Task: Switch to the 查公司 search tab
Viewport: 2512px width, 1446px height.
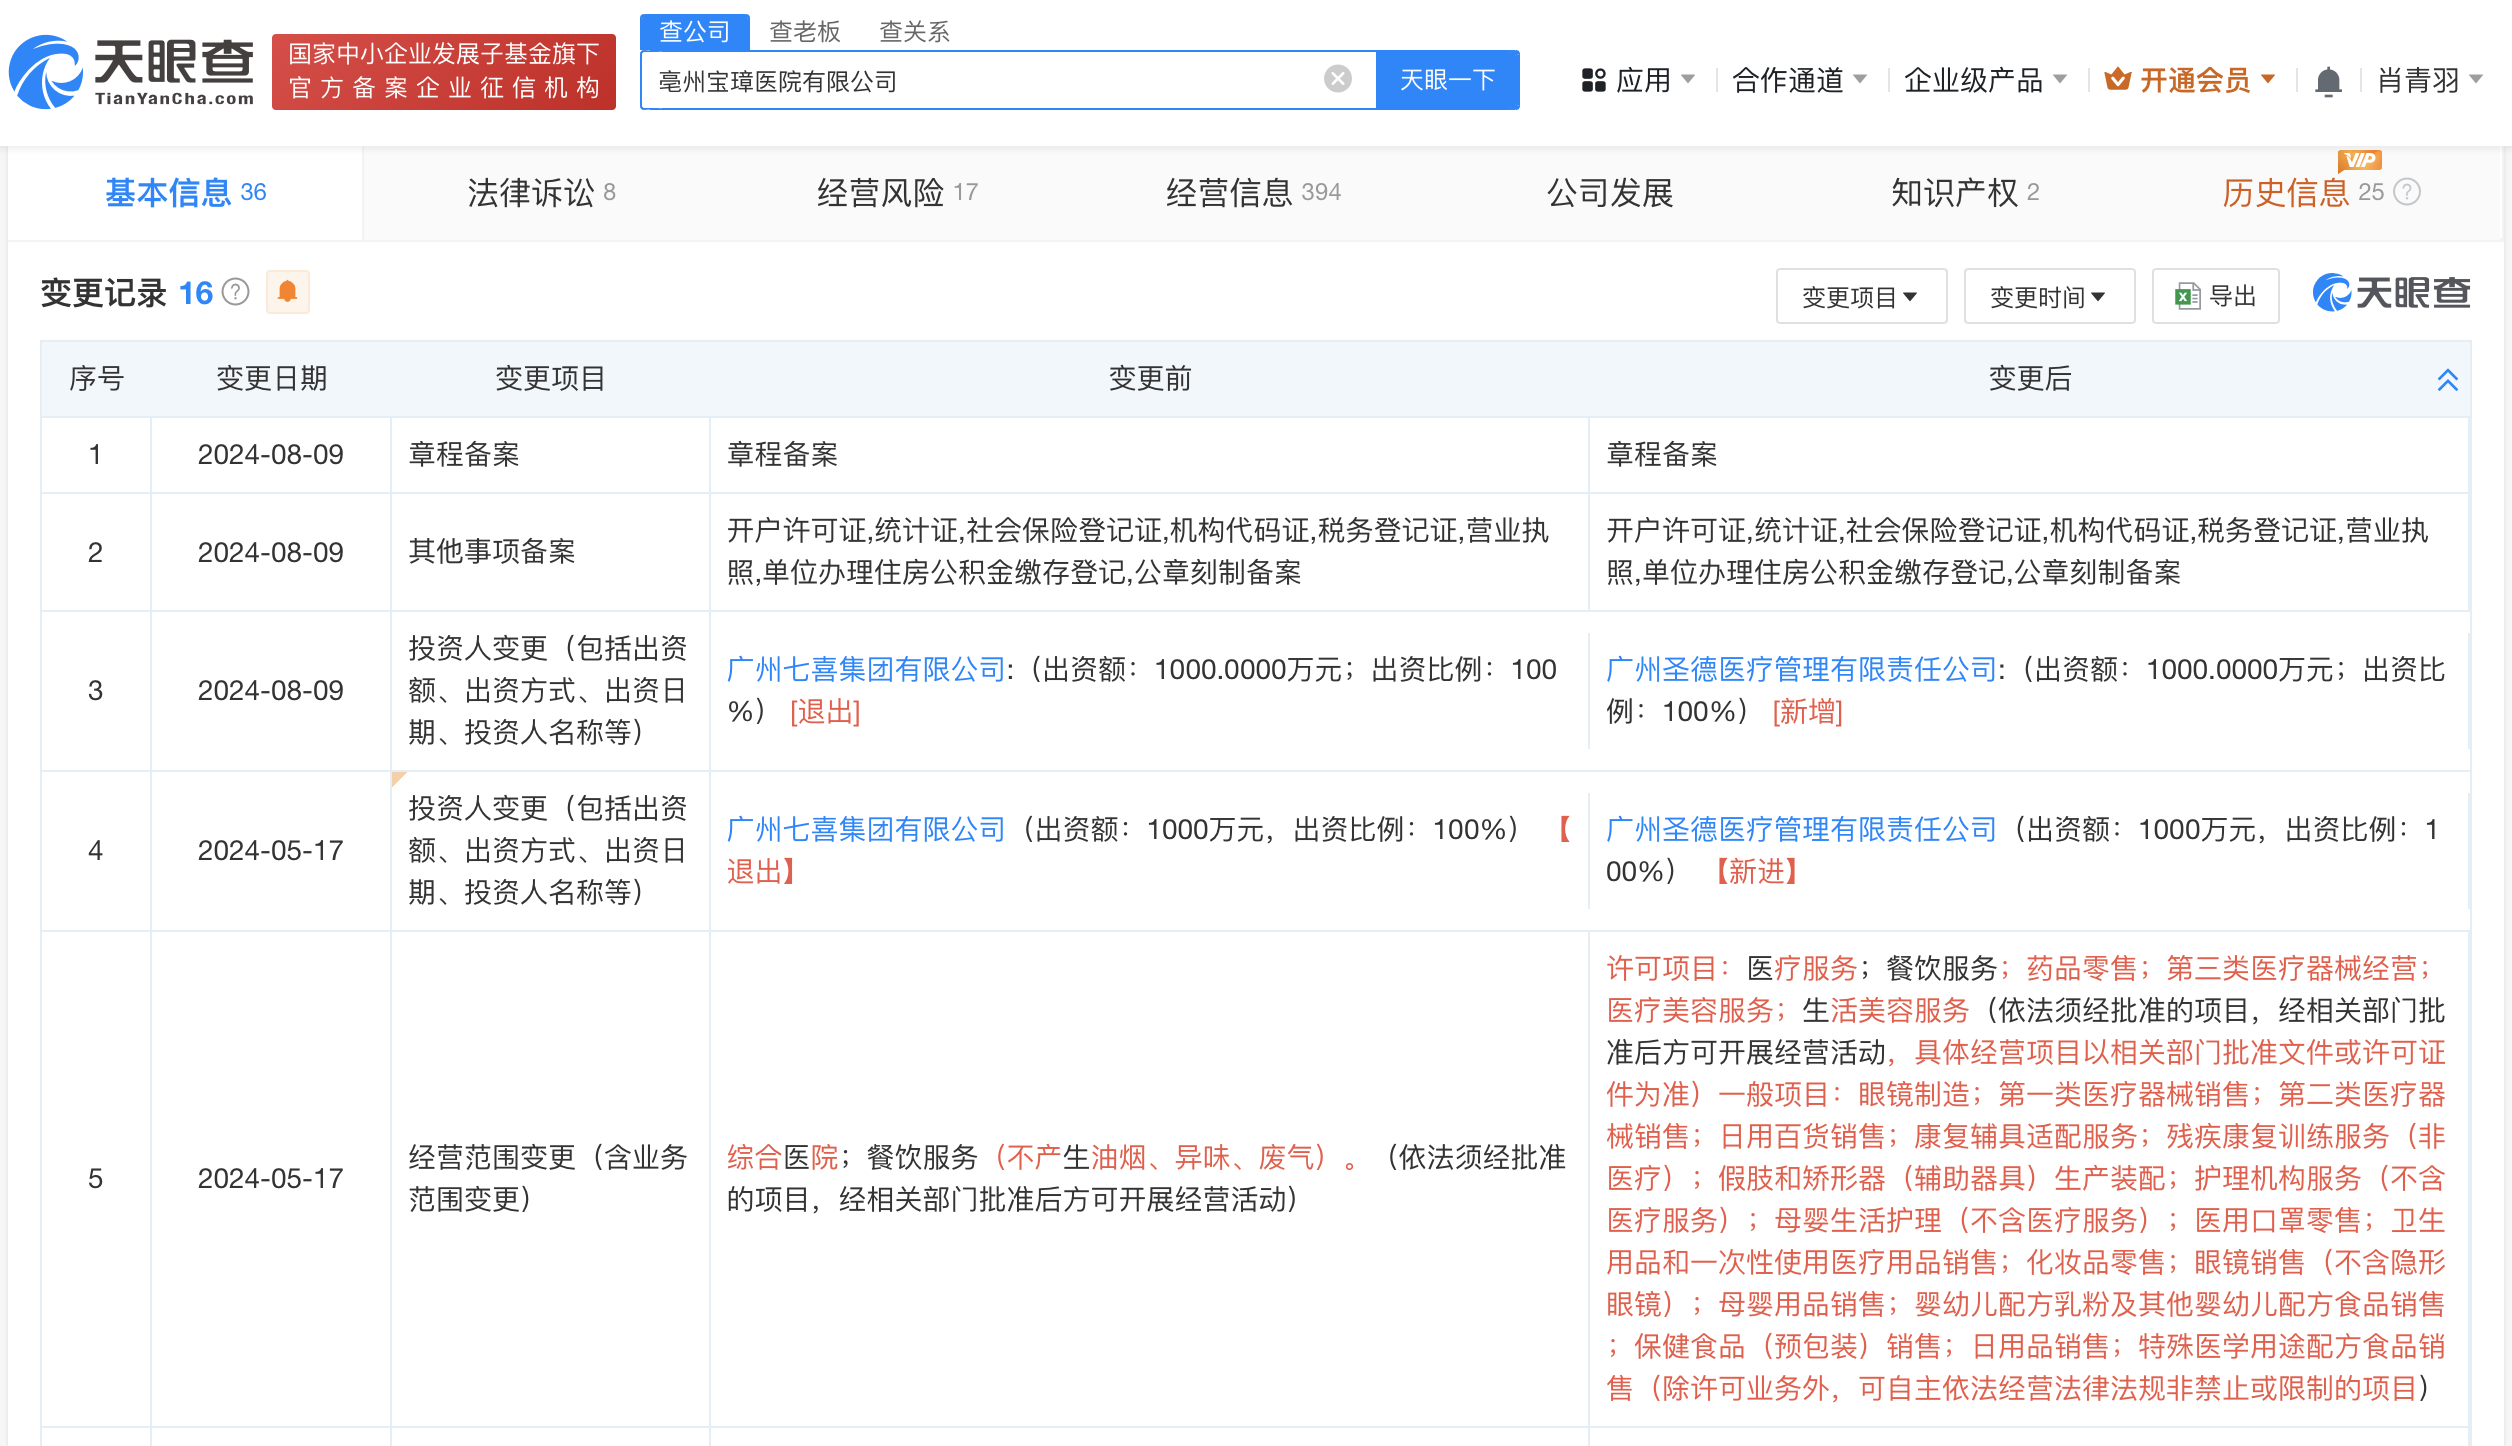Action: pos(694,32)
